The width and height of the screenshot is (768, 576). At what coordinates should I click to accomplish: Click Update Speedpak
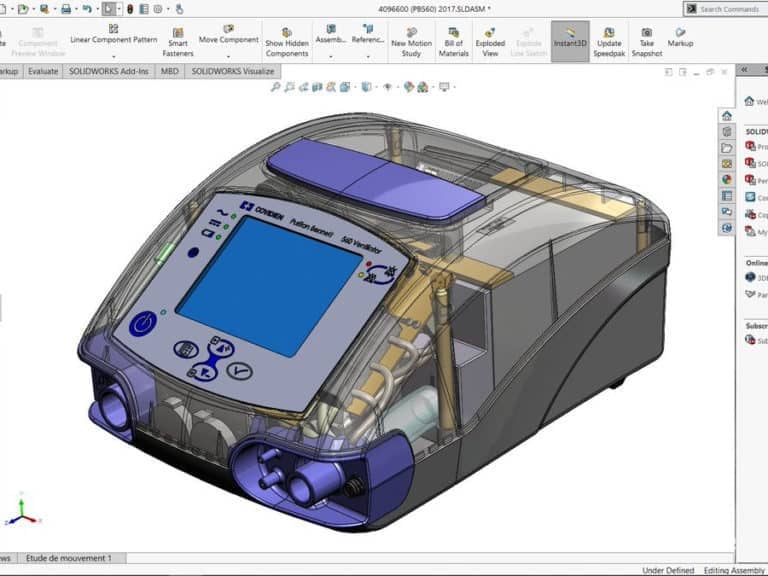[x=609, y=42]
